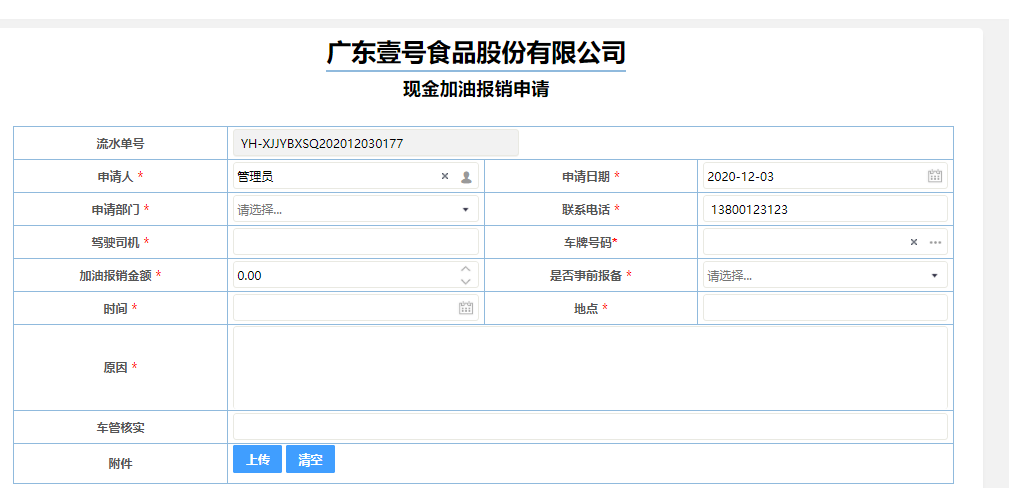Open calendar icon for 申请日期
Viewport: 1009px width, 488px height.
click(x=935, y=176)
